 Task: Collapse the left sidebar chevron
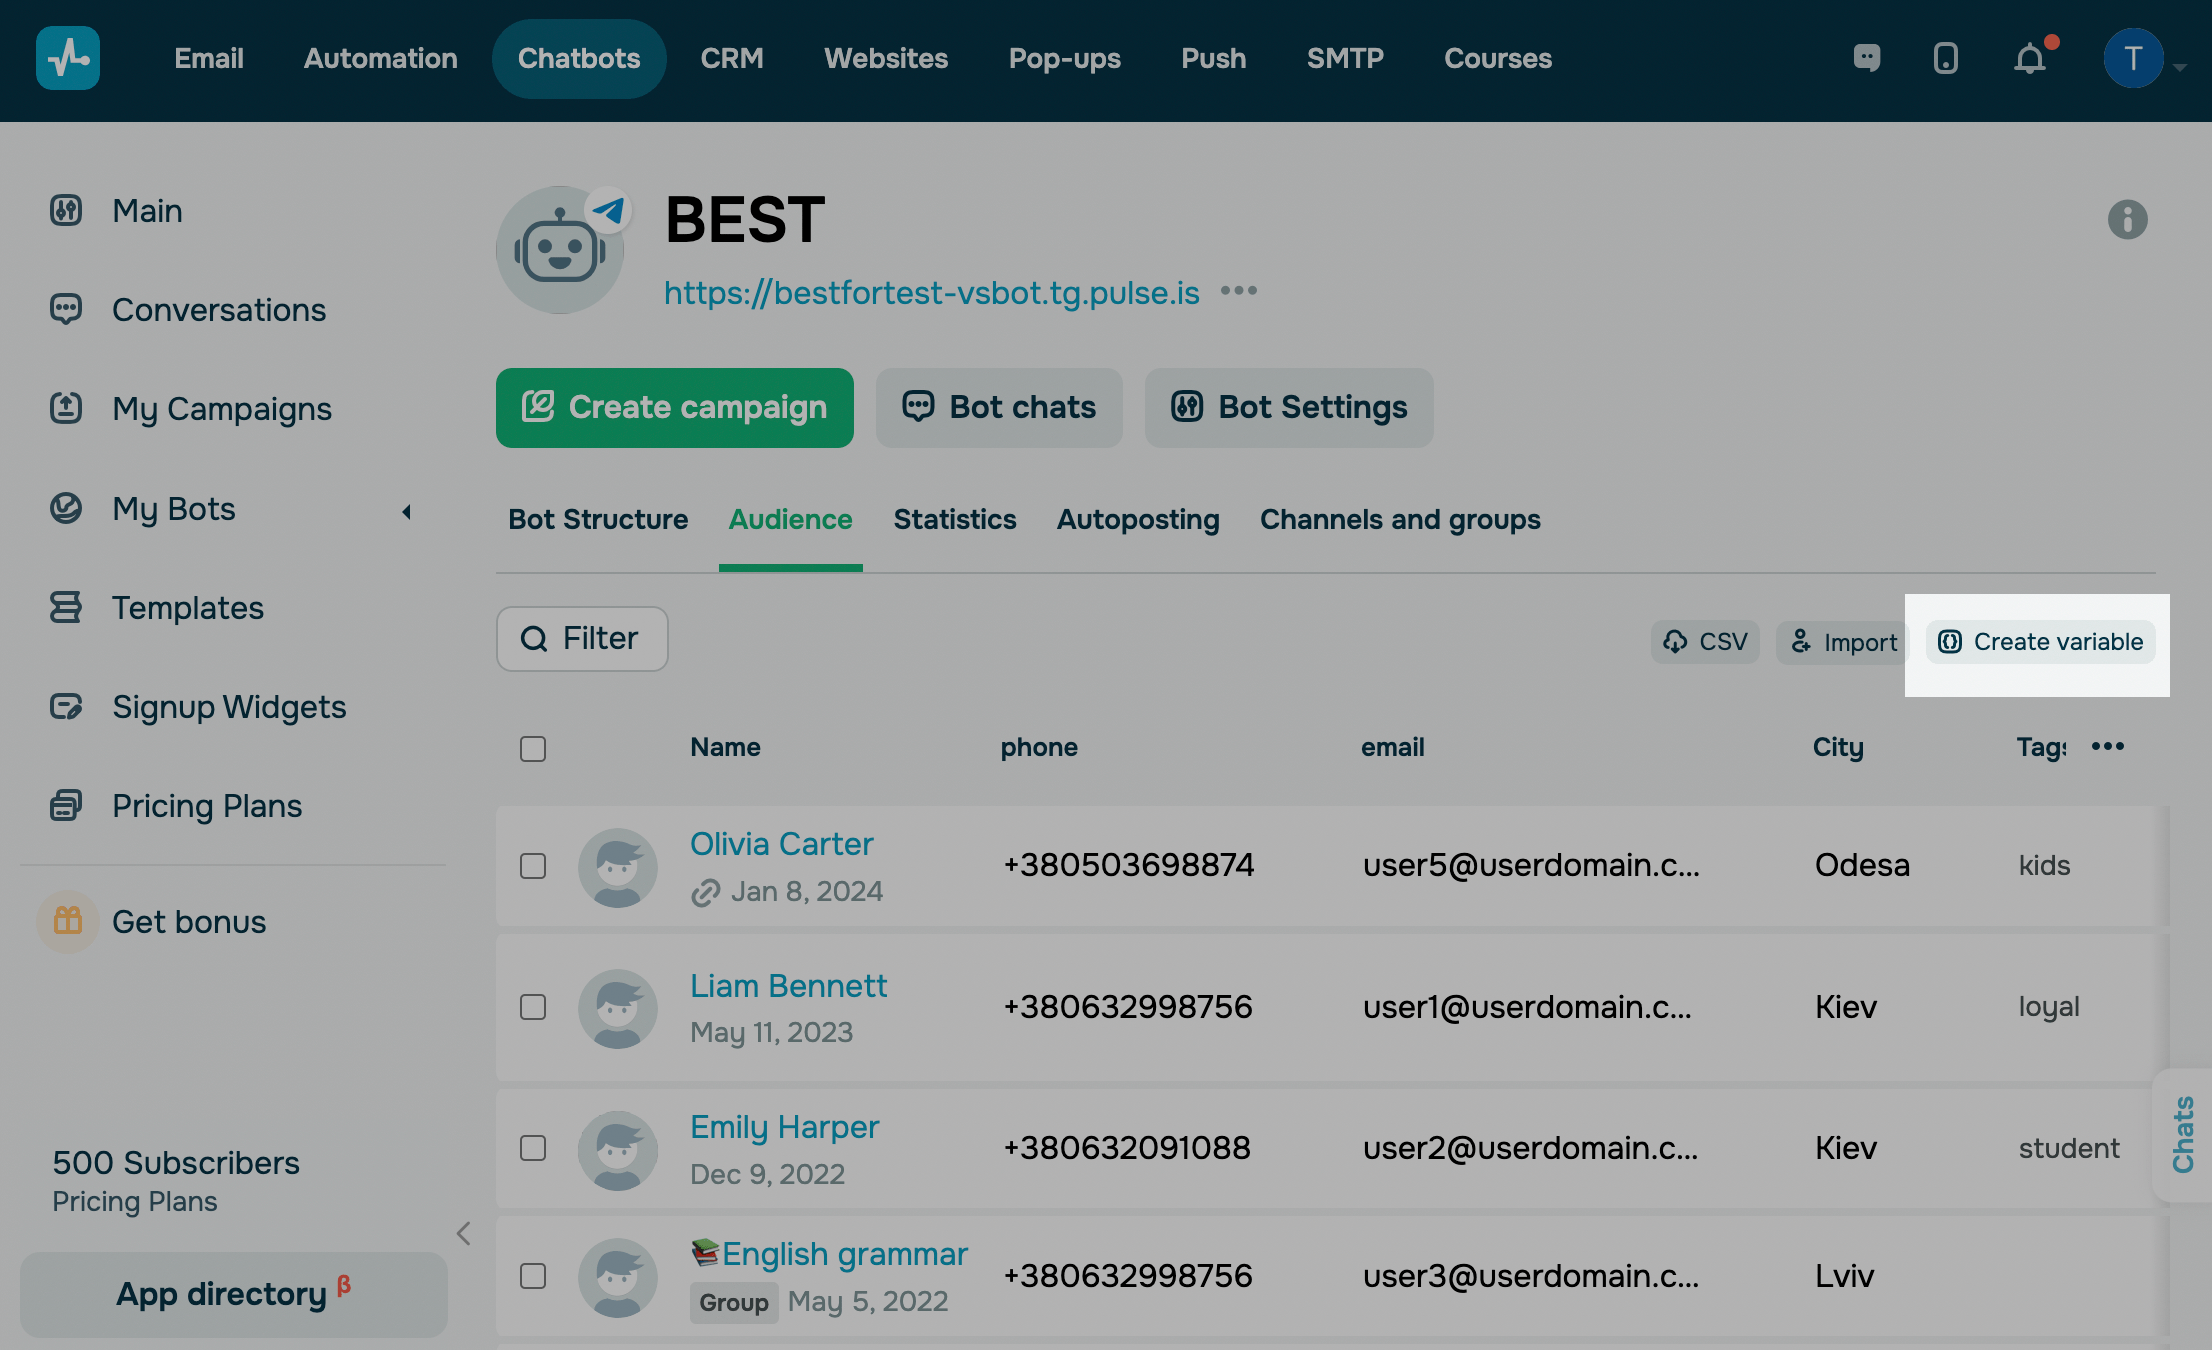463,1233
